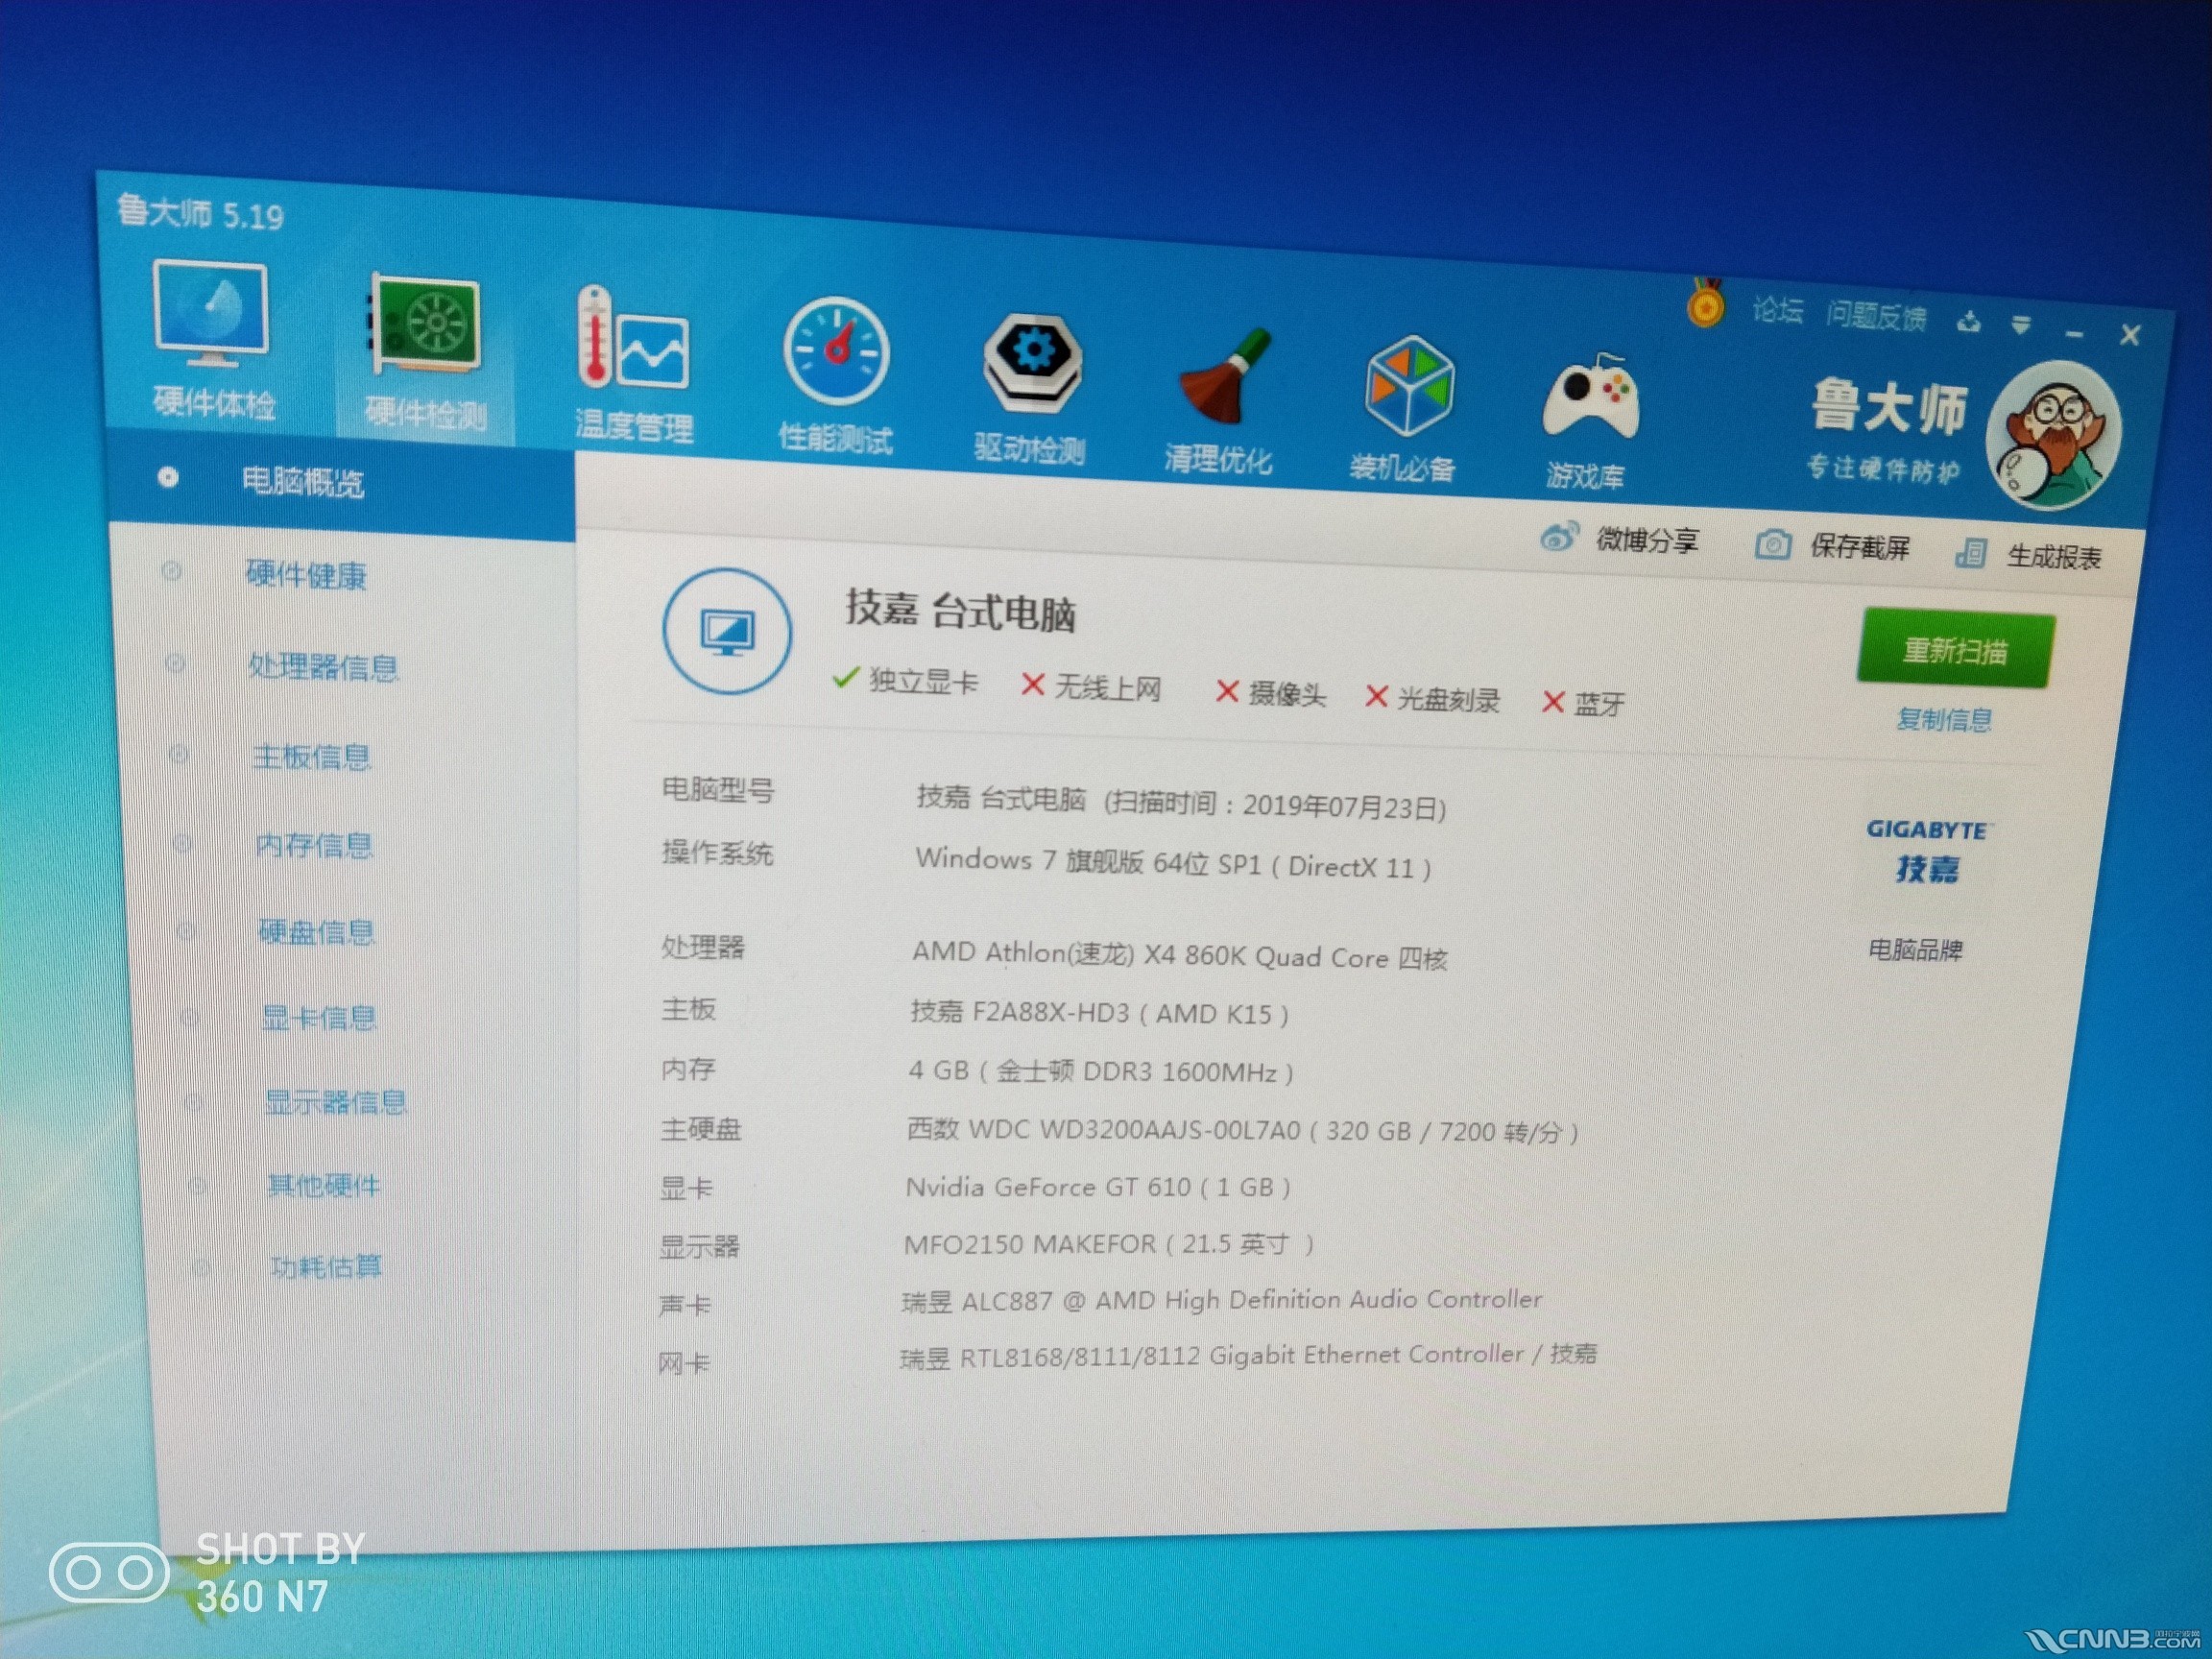
Task: Click the skin/upgrade icon next to 问题反馈
Action: click(x=1969, y=322)
